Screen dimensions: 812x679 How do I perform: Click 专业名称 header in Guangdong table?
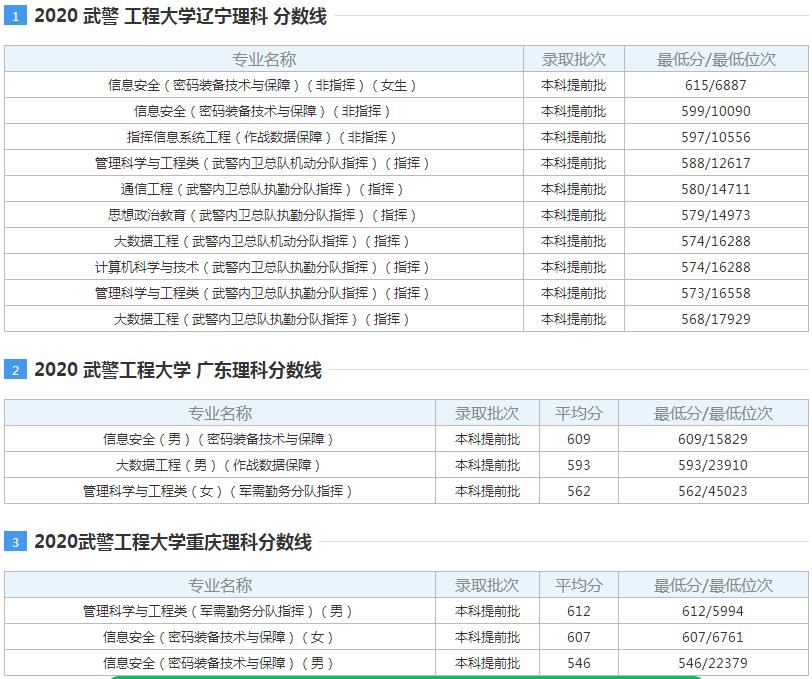pos(220,413)
